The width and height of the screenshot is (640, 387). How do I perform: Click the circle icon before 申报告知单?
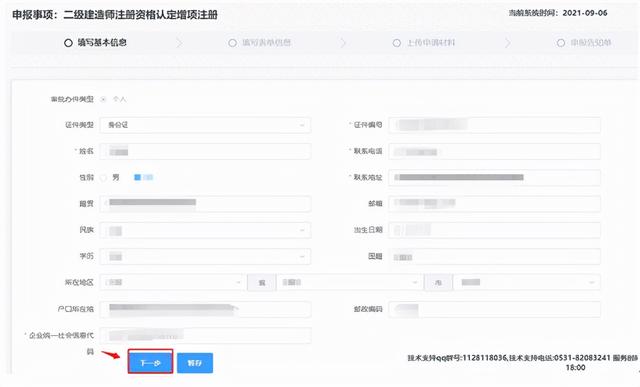point(561,43)
